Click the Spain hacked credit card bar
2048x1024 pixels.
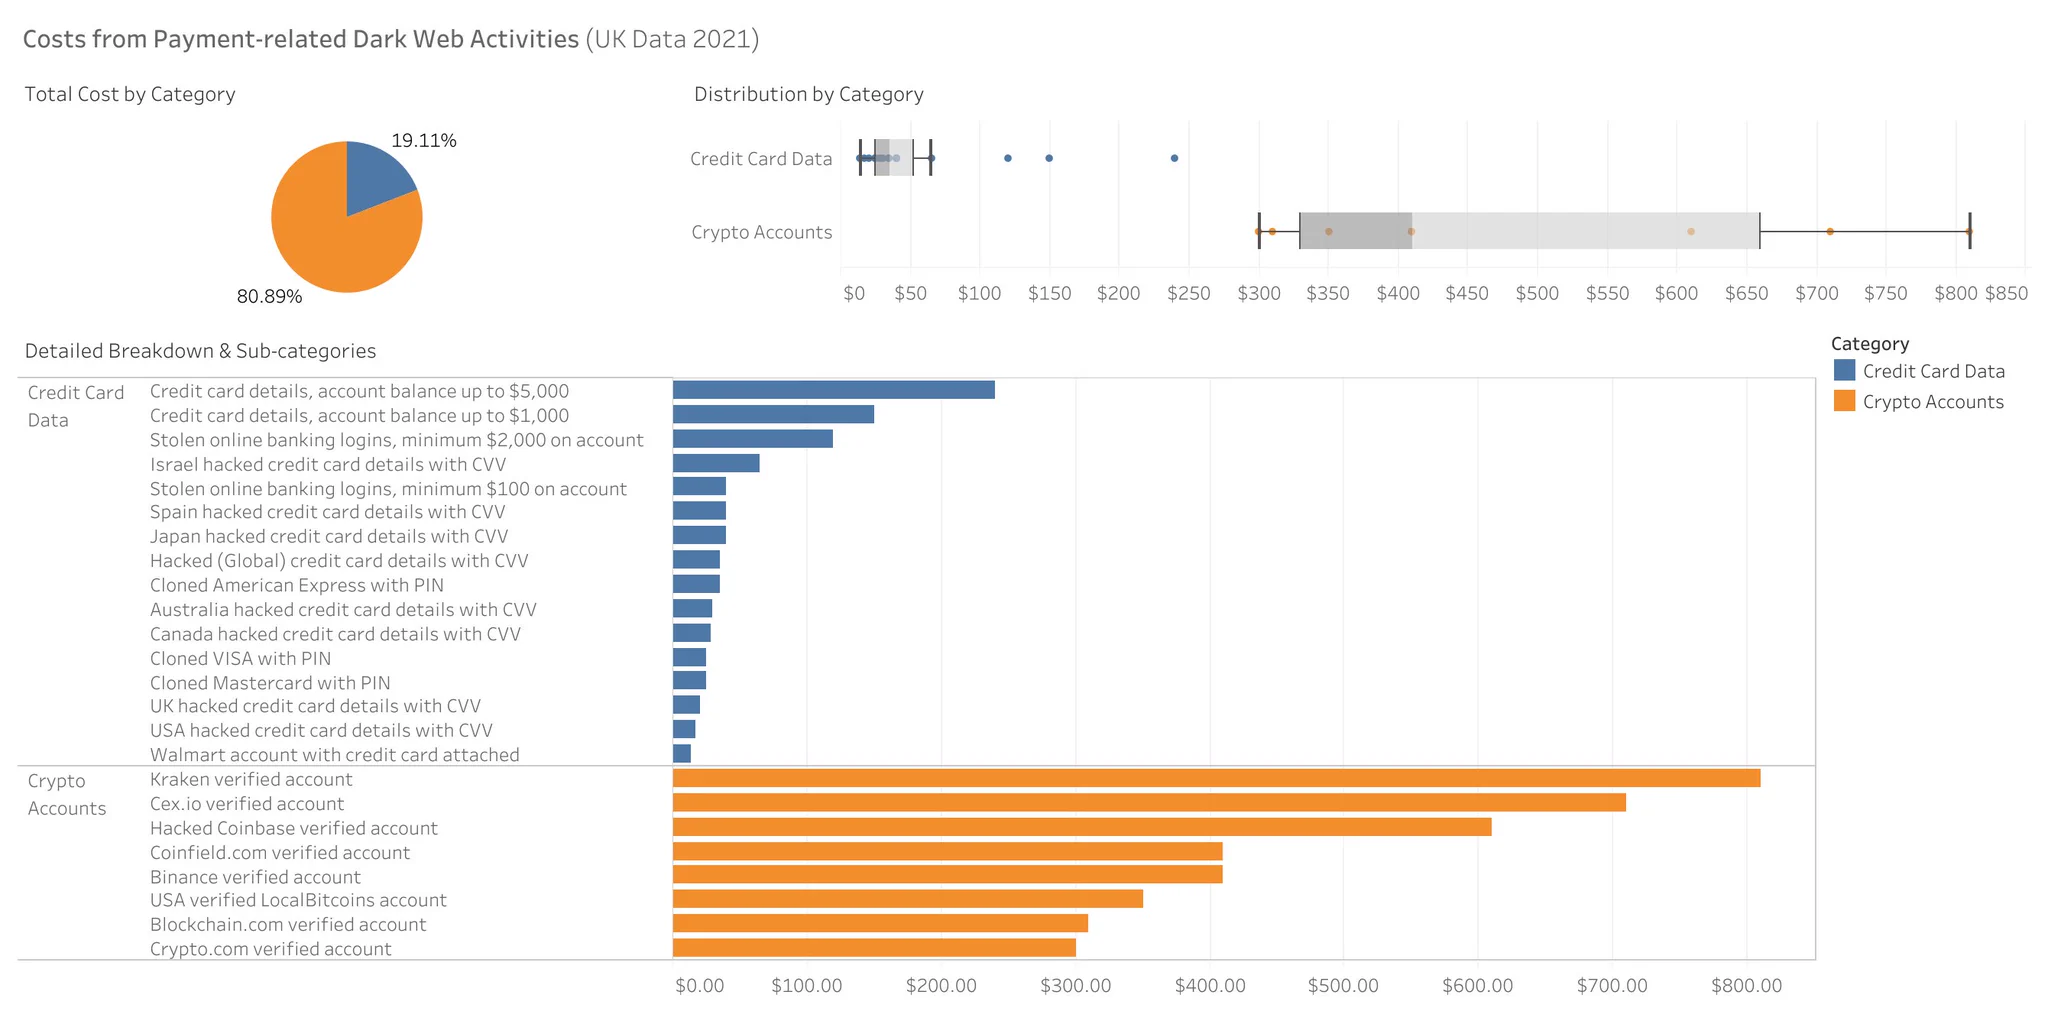pyautogui.click(x=699, y=511)
